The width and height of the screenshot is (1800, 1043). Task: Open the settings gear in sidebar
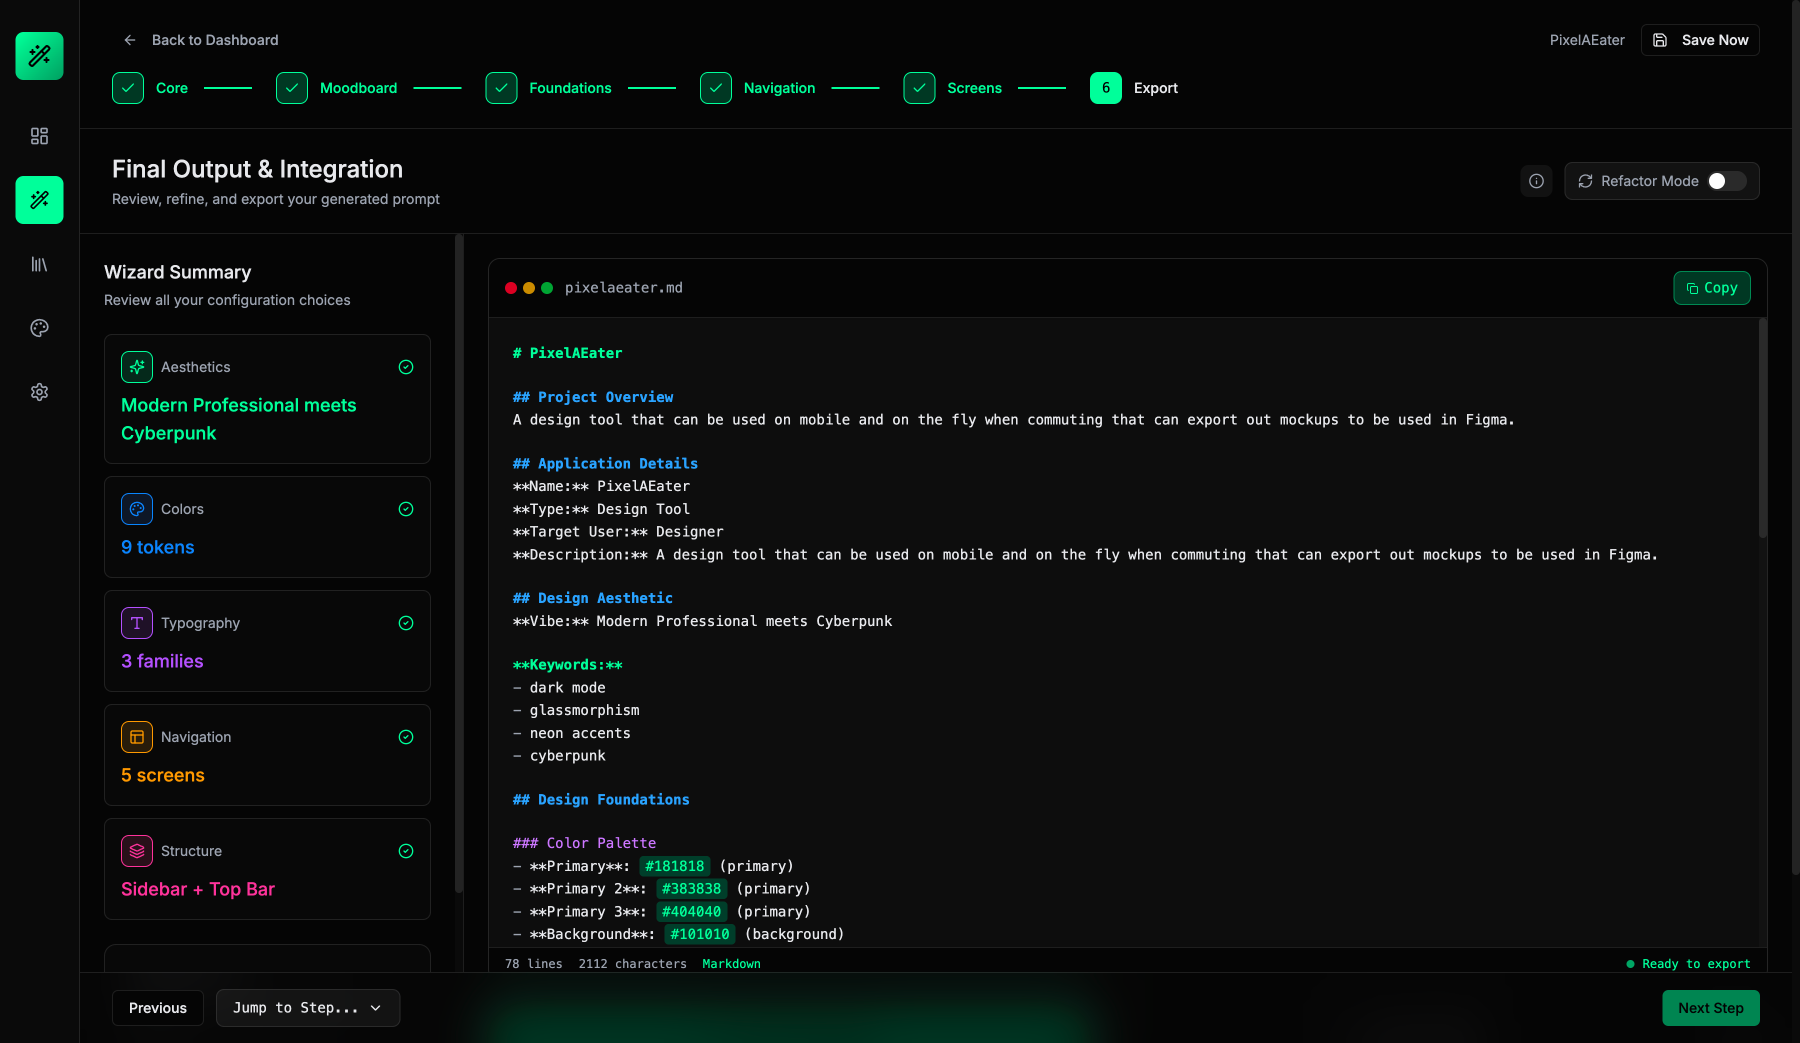[x=39, y=392]
